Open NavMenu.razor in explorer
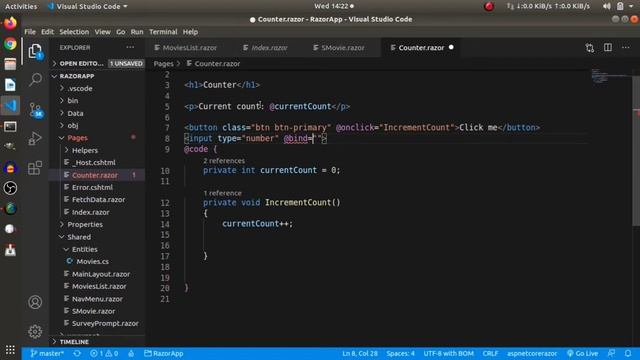 (x=97, y=299)
